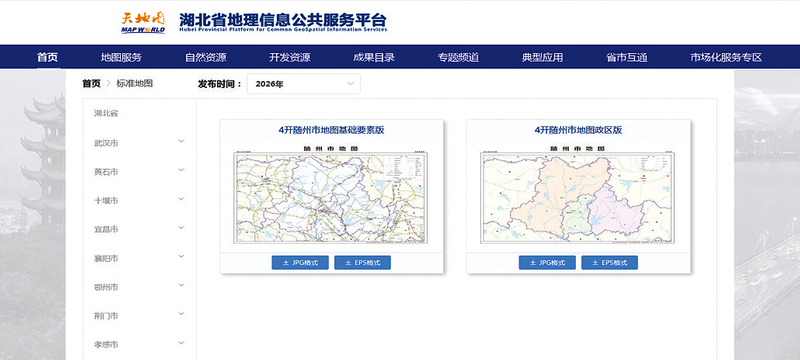Download JPG格式 of the 政区版 map

[547, 263]
